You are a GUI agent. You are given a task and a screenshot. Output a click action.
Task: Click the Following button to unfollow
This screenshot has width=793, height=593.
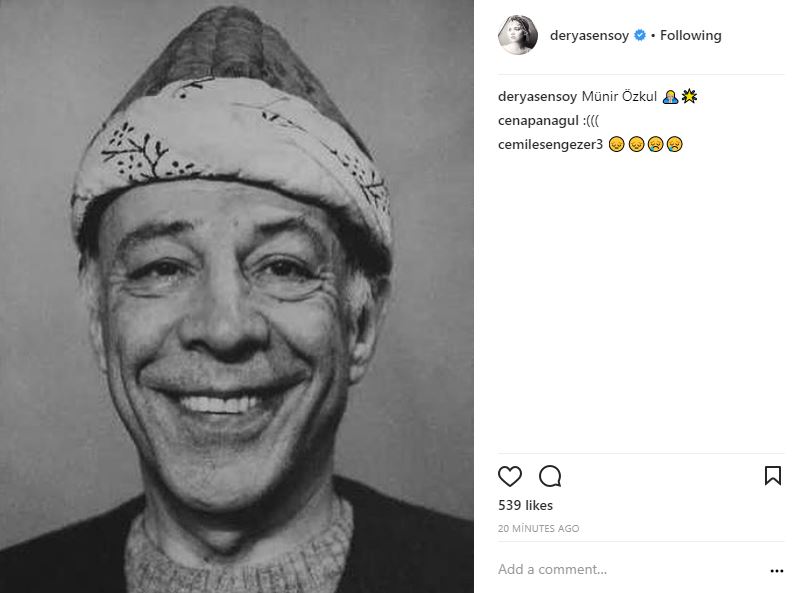(690, 36)
